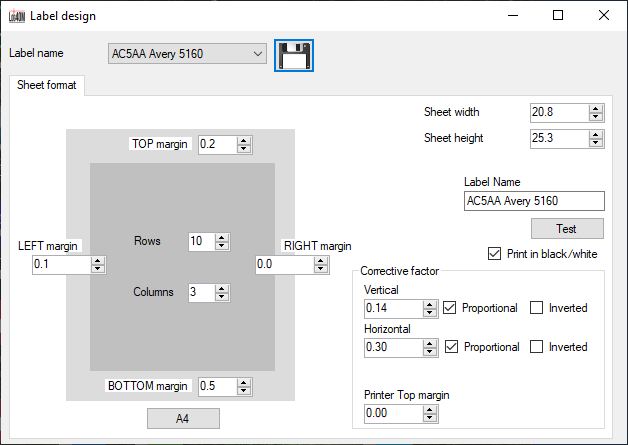The height and width of the screenshot is (445, 628).
Task: Decrease TOP margin value
Action: [x=244, y=149]
